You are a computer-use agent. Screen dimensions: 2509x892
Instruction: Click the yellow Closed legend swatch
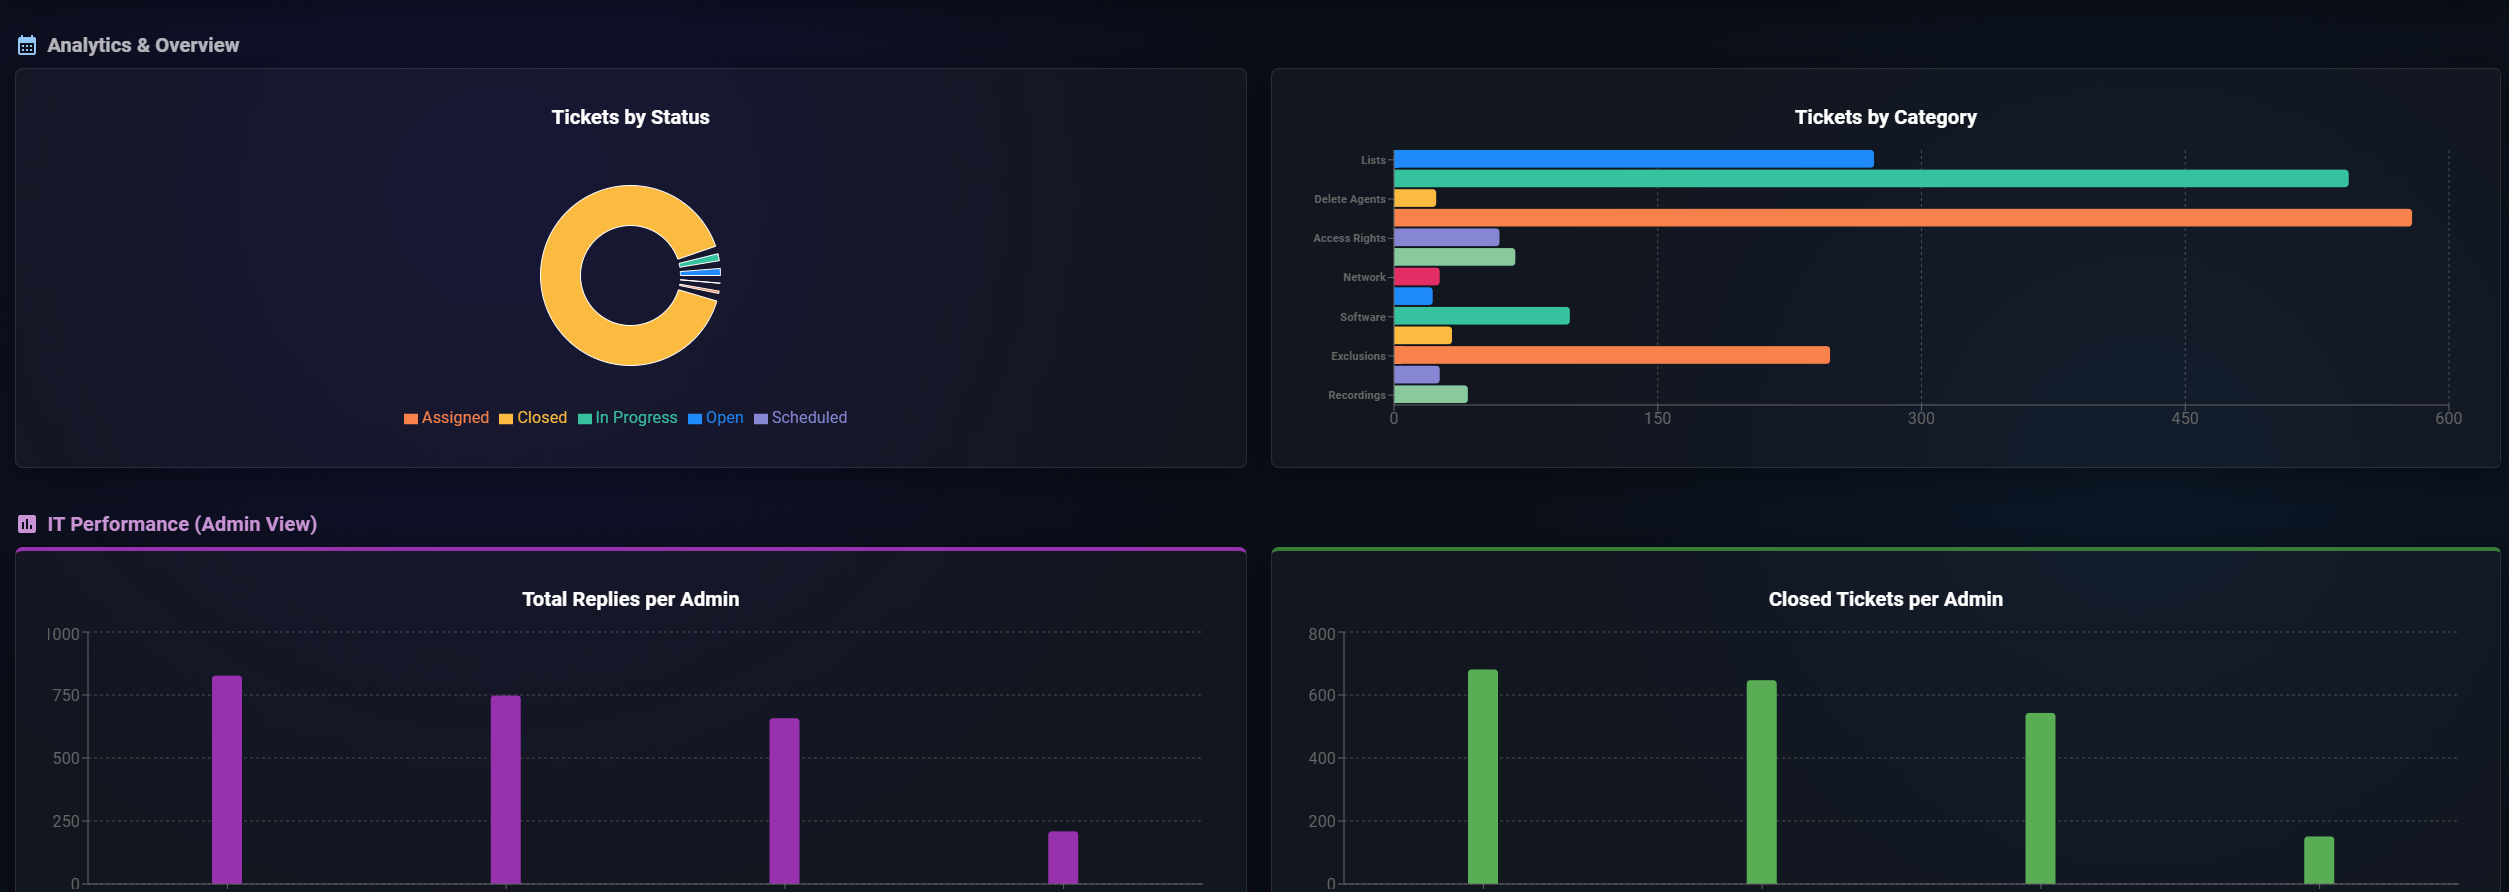point(506,419)
